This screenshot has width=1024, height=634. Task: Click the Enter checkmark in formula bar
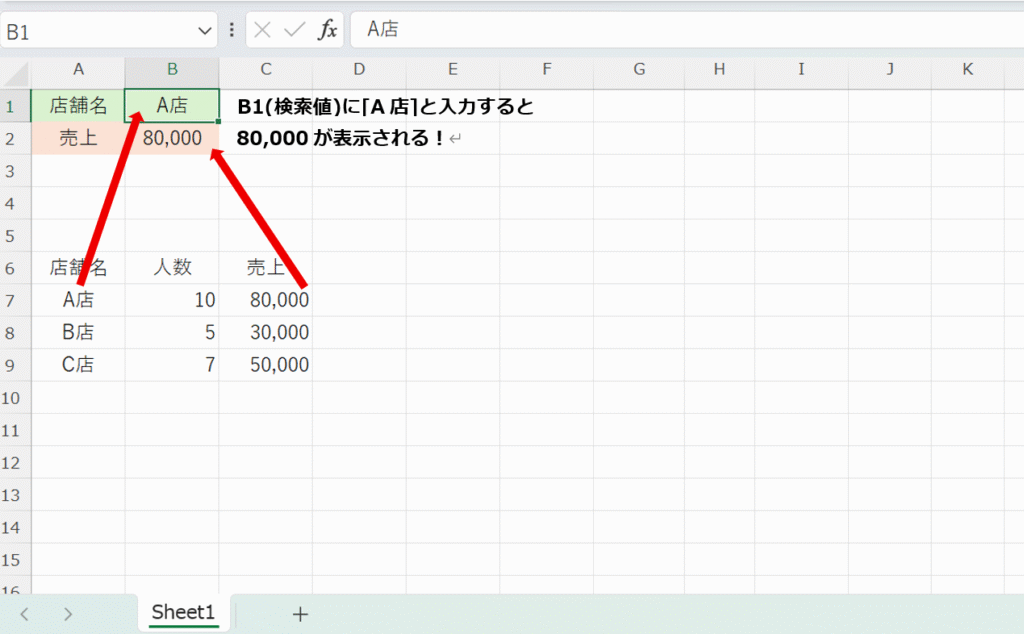point(294,30)
